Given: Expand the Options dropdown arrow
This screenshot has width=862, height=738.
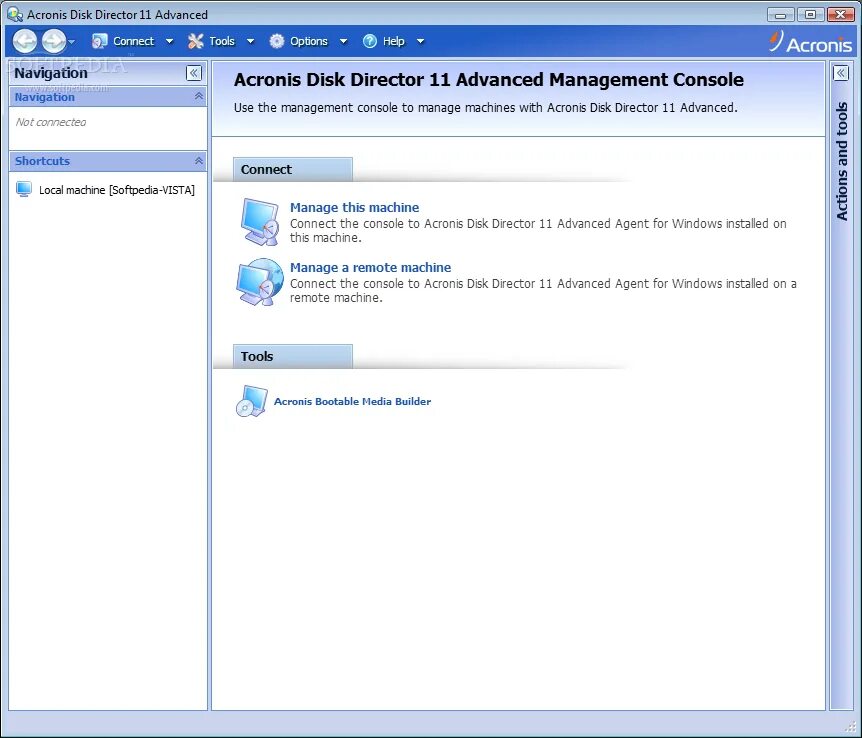Looking at the screenshot, I should pyautogui.click(x=344, y=41).
